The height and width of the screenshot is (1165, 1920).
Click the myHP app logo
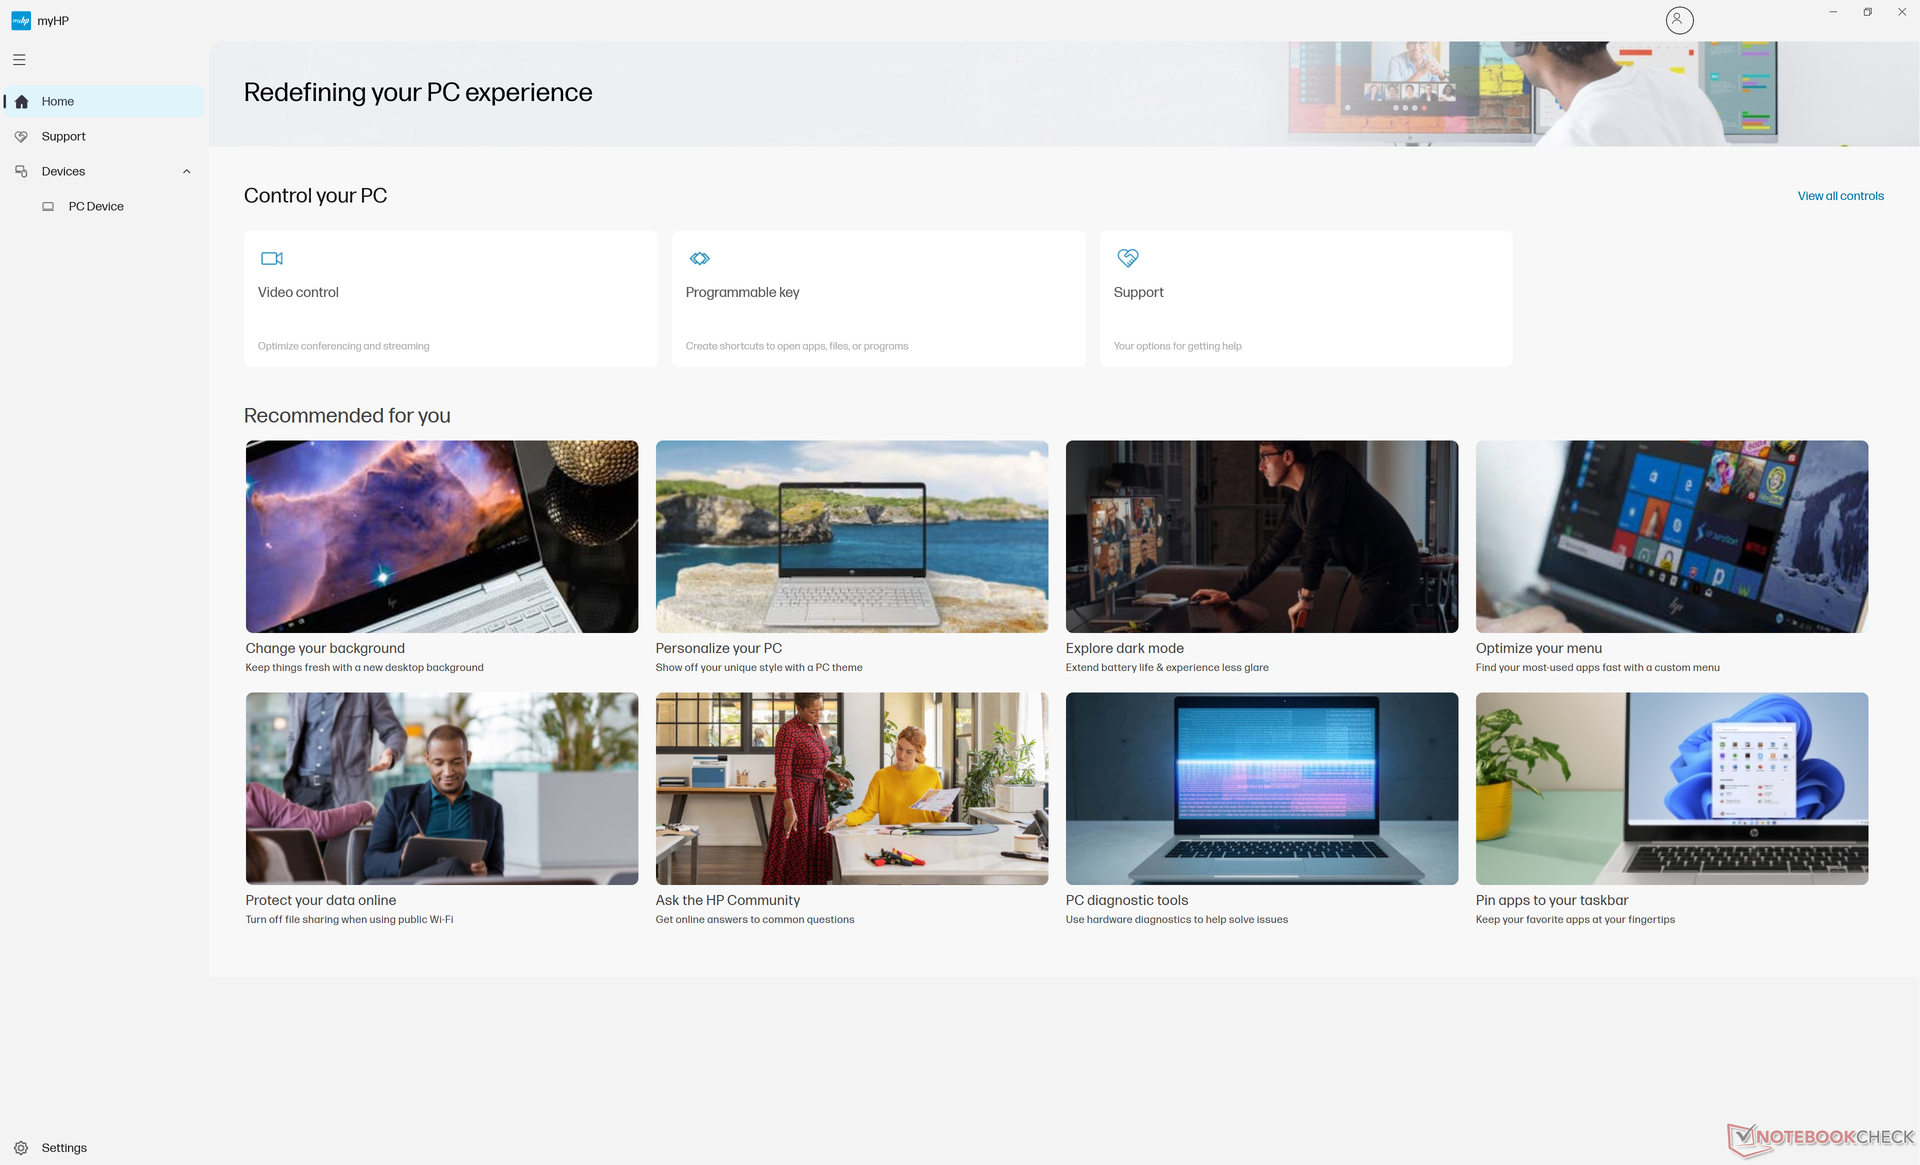(21, 20)
